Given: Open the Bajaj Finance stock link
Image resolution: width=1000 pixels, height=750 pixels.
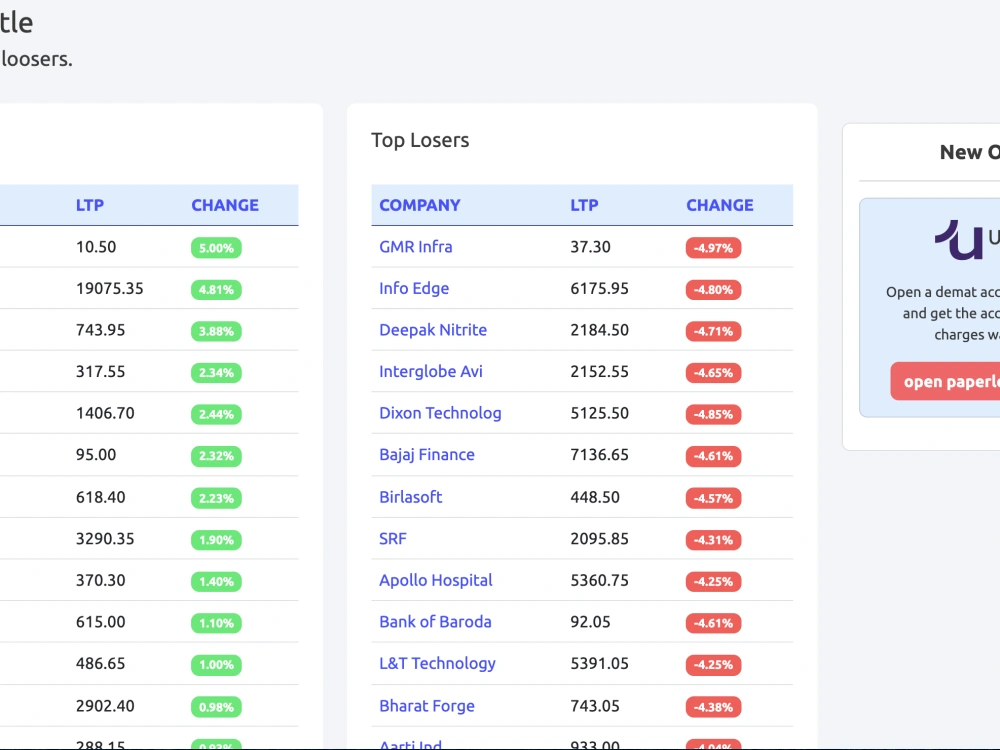Looking at the screenshot, I should click(x=427, y=455).
